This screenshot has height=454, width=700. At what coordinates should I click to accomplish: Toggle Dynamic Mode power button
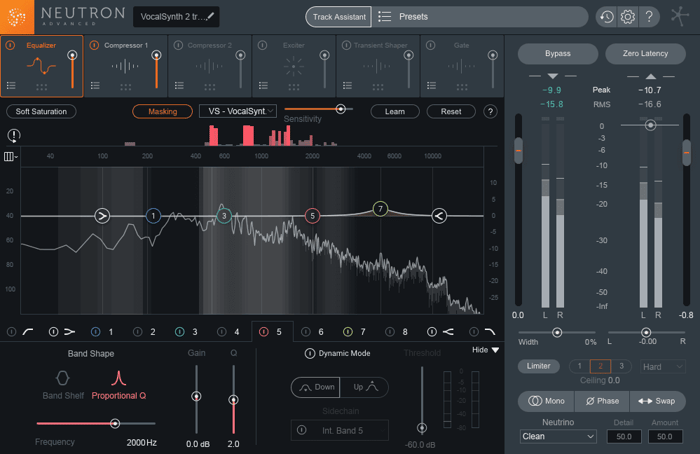309,354
